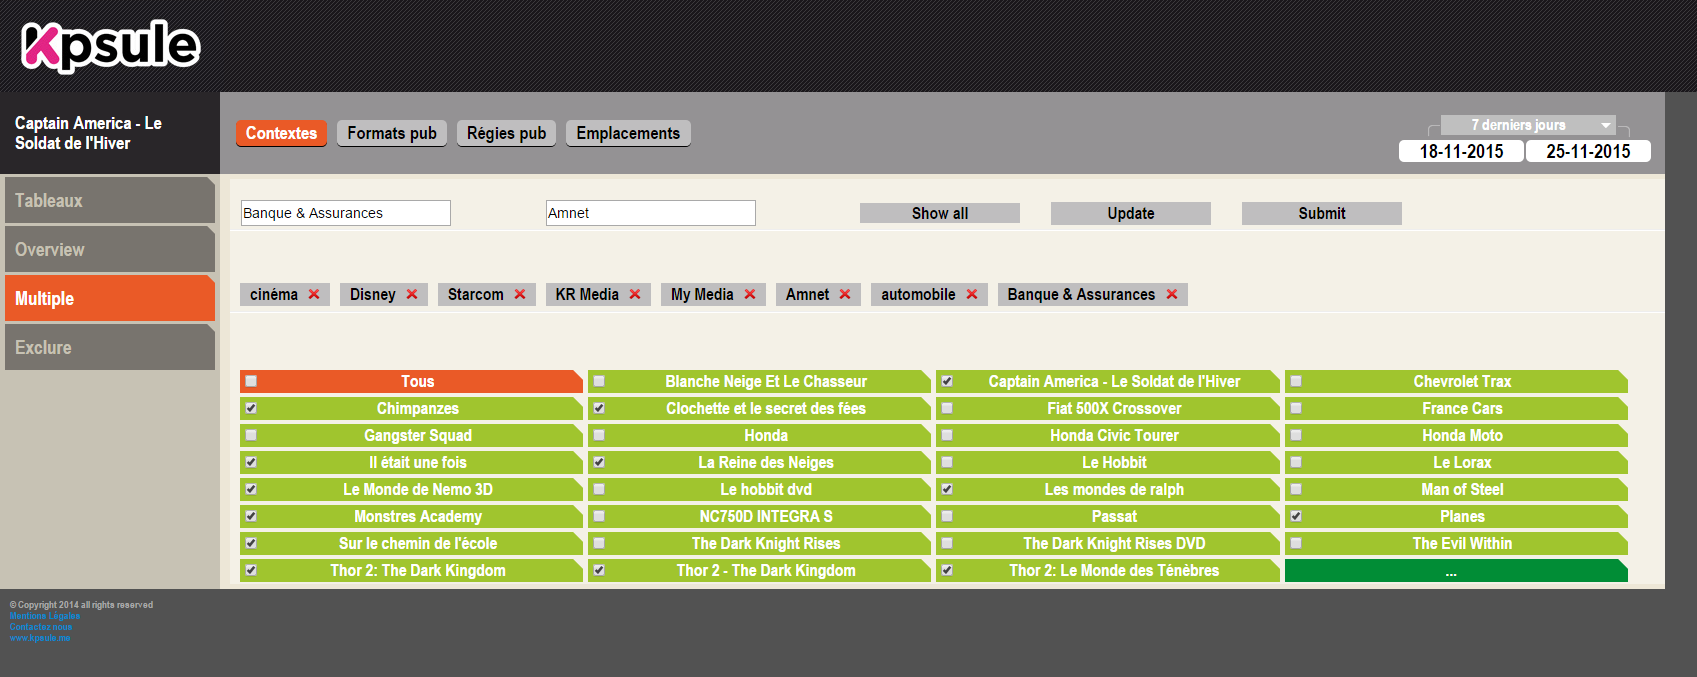
Task: Click the Mentions Légales footer link
Action: click(x=45, y=616)
